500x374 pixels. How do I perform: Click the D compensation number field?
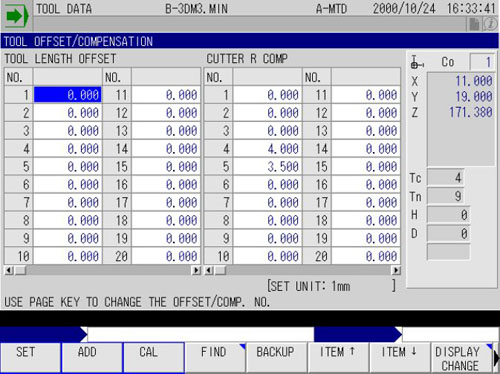pyautogui.click(x=448, y=234)
